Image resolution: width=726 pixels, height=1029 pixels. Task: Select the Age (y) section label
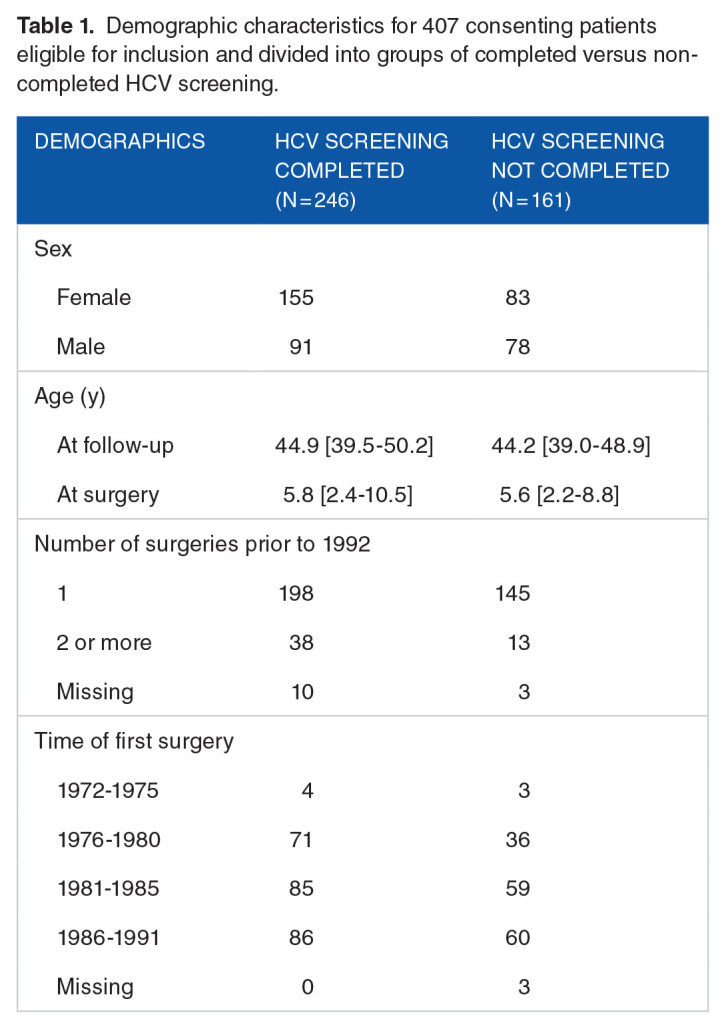tap(70, 397)
